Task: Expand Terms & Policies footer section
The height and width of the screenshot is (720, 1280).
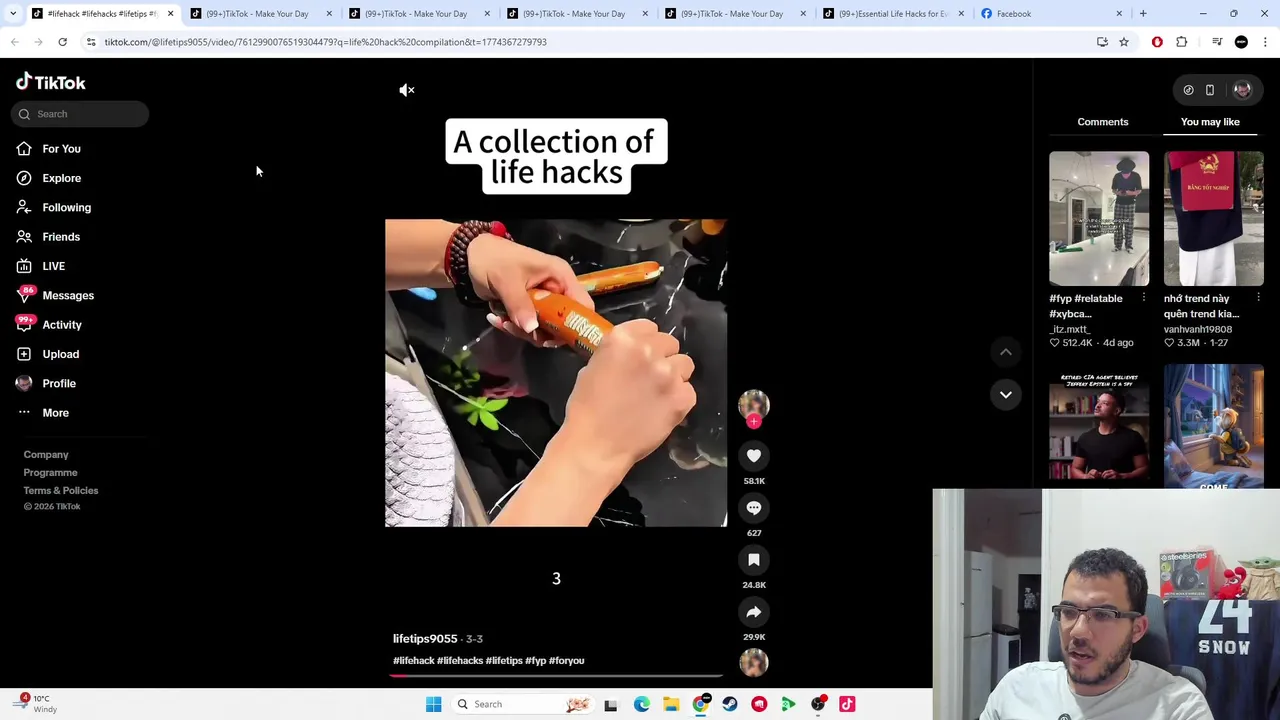Action: 61,491
